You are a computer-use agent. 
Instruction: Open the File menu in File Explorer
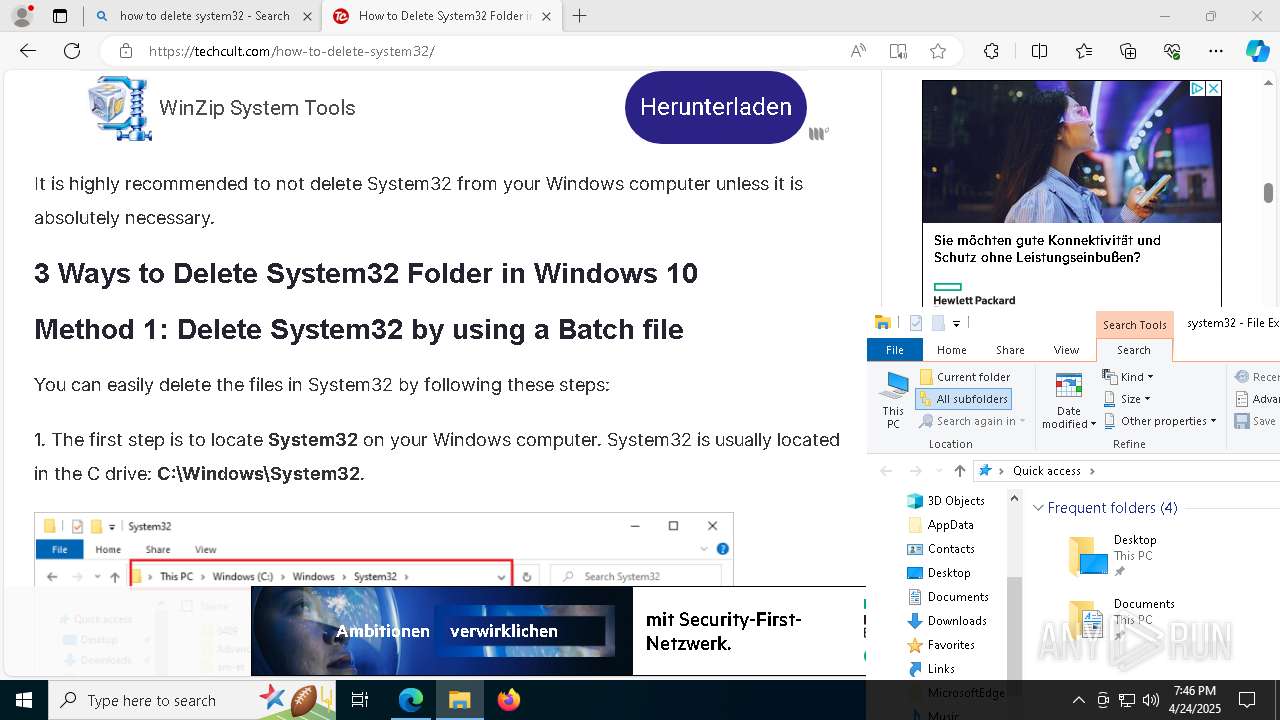[894, 350]
